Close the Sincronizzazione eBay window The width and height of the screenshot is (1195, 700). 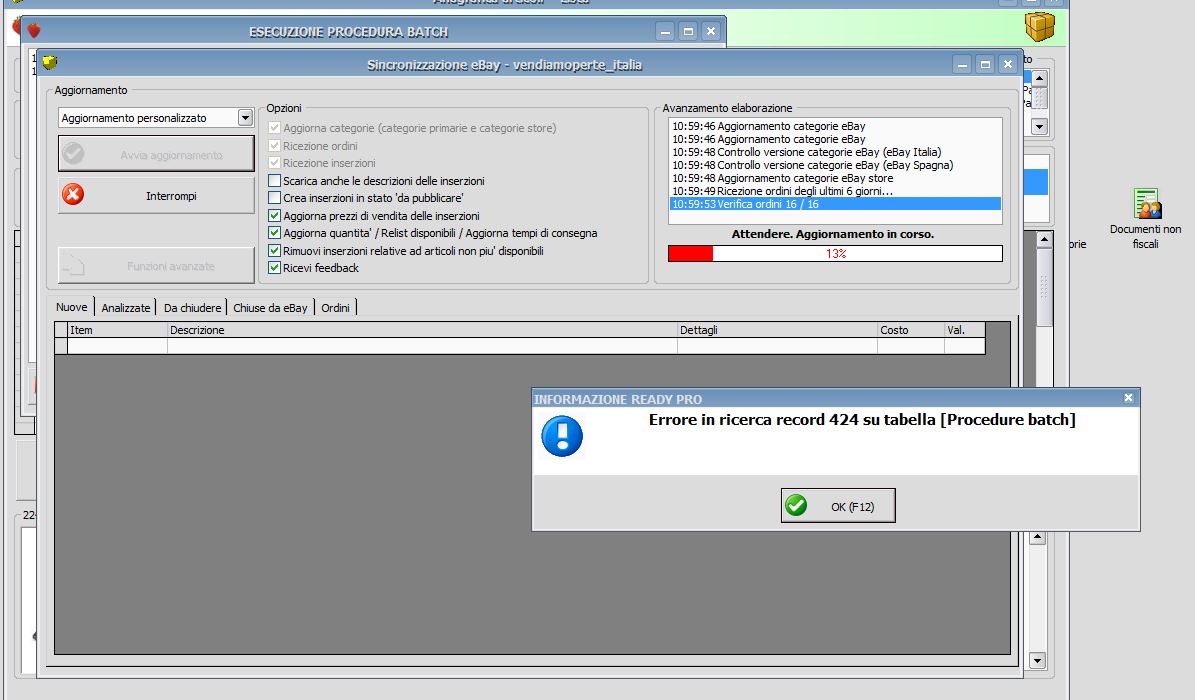point(1008,65)
